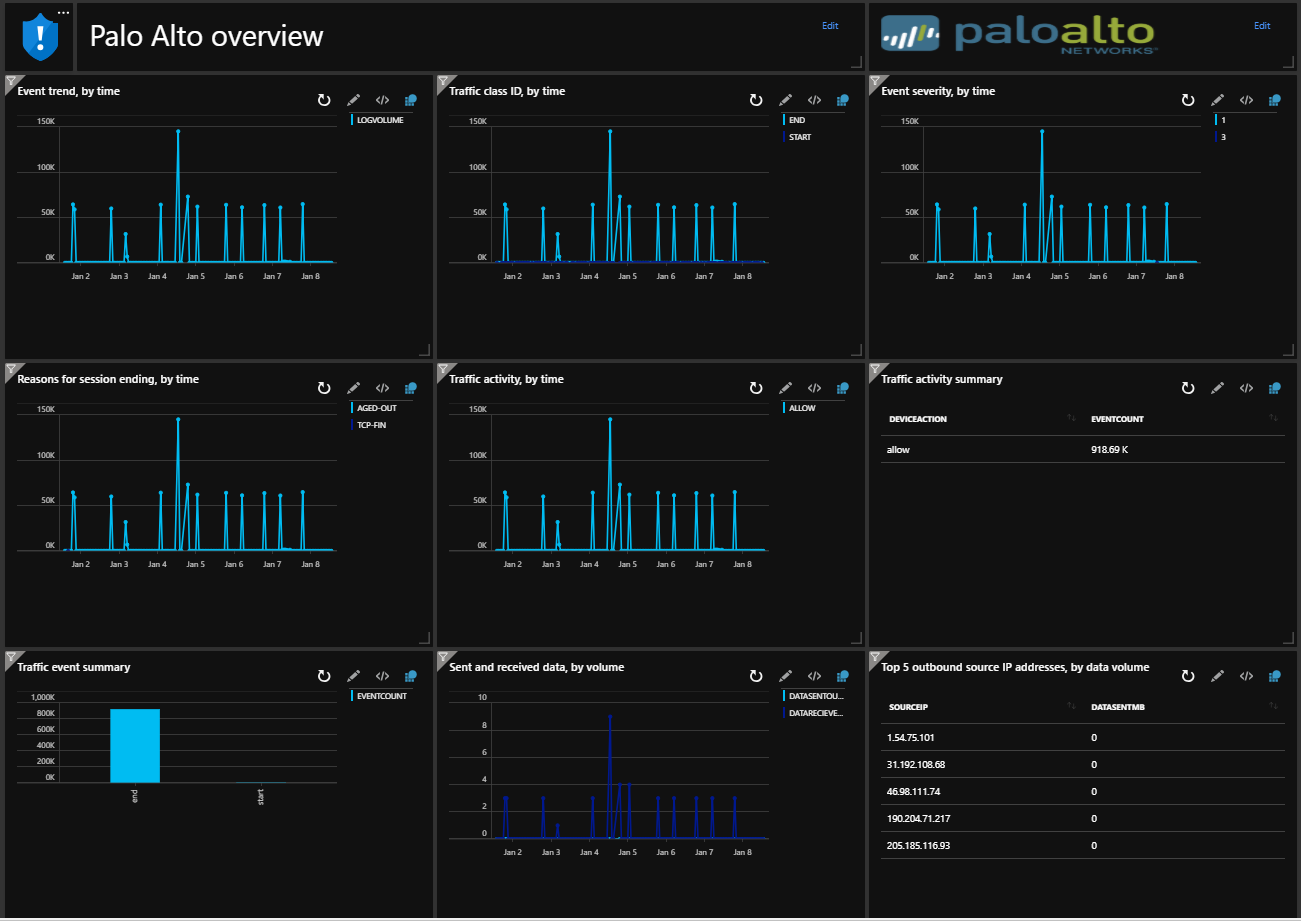Toggle the ALLOW legend series

coord(799,408)
